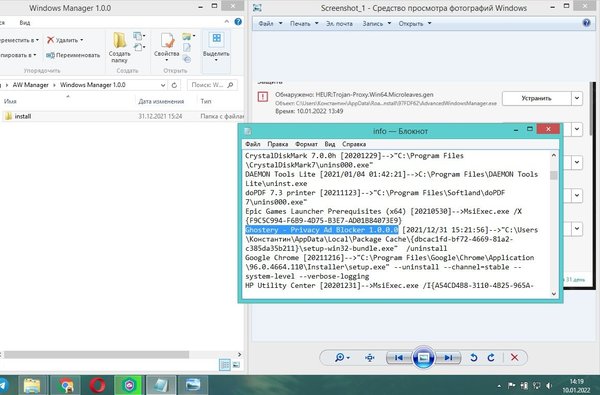This screenshot has height=395, width=600.
Task: Sort by Имя column header
Action: (x=10, y=101)
